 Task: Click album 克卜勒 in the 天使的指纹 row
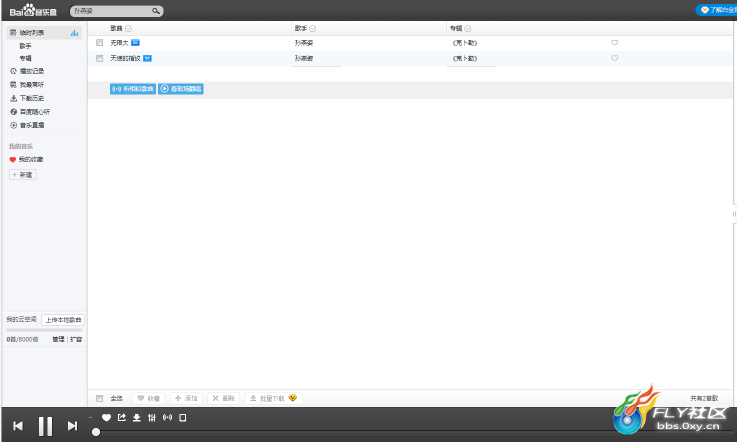pos(465,58)
